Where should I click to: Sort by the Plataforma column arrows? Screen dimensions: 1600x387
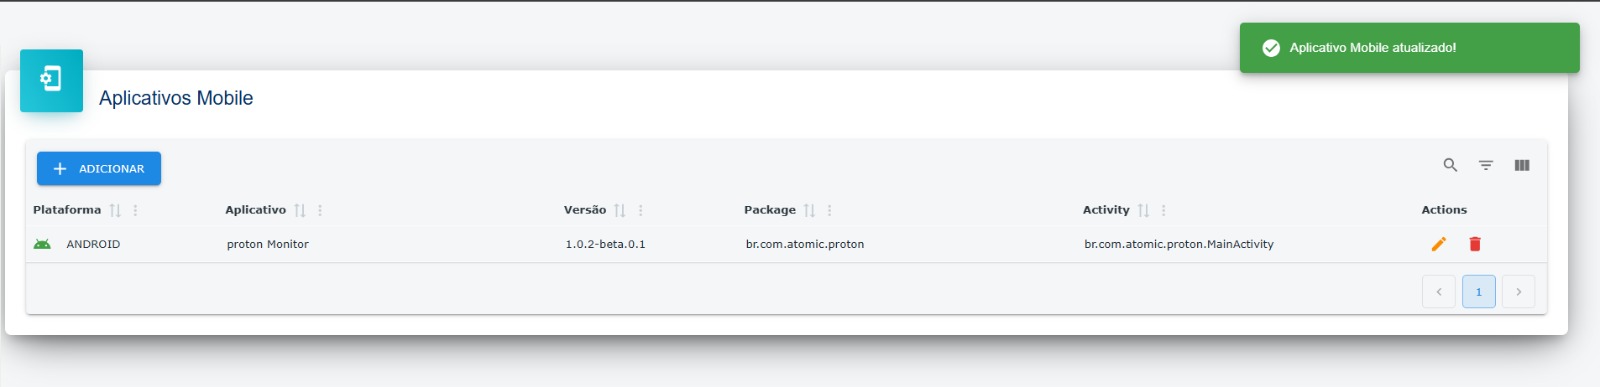coord(115,210)
